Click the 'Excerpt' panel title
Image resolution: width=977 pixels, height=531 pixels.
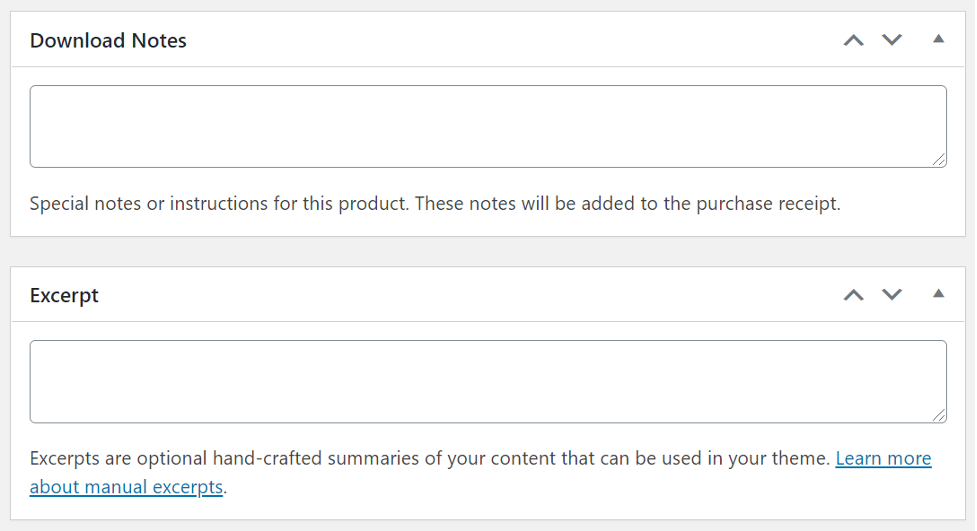(x=64, y=296)
